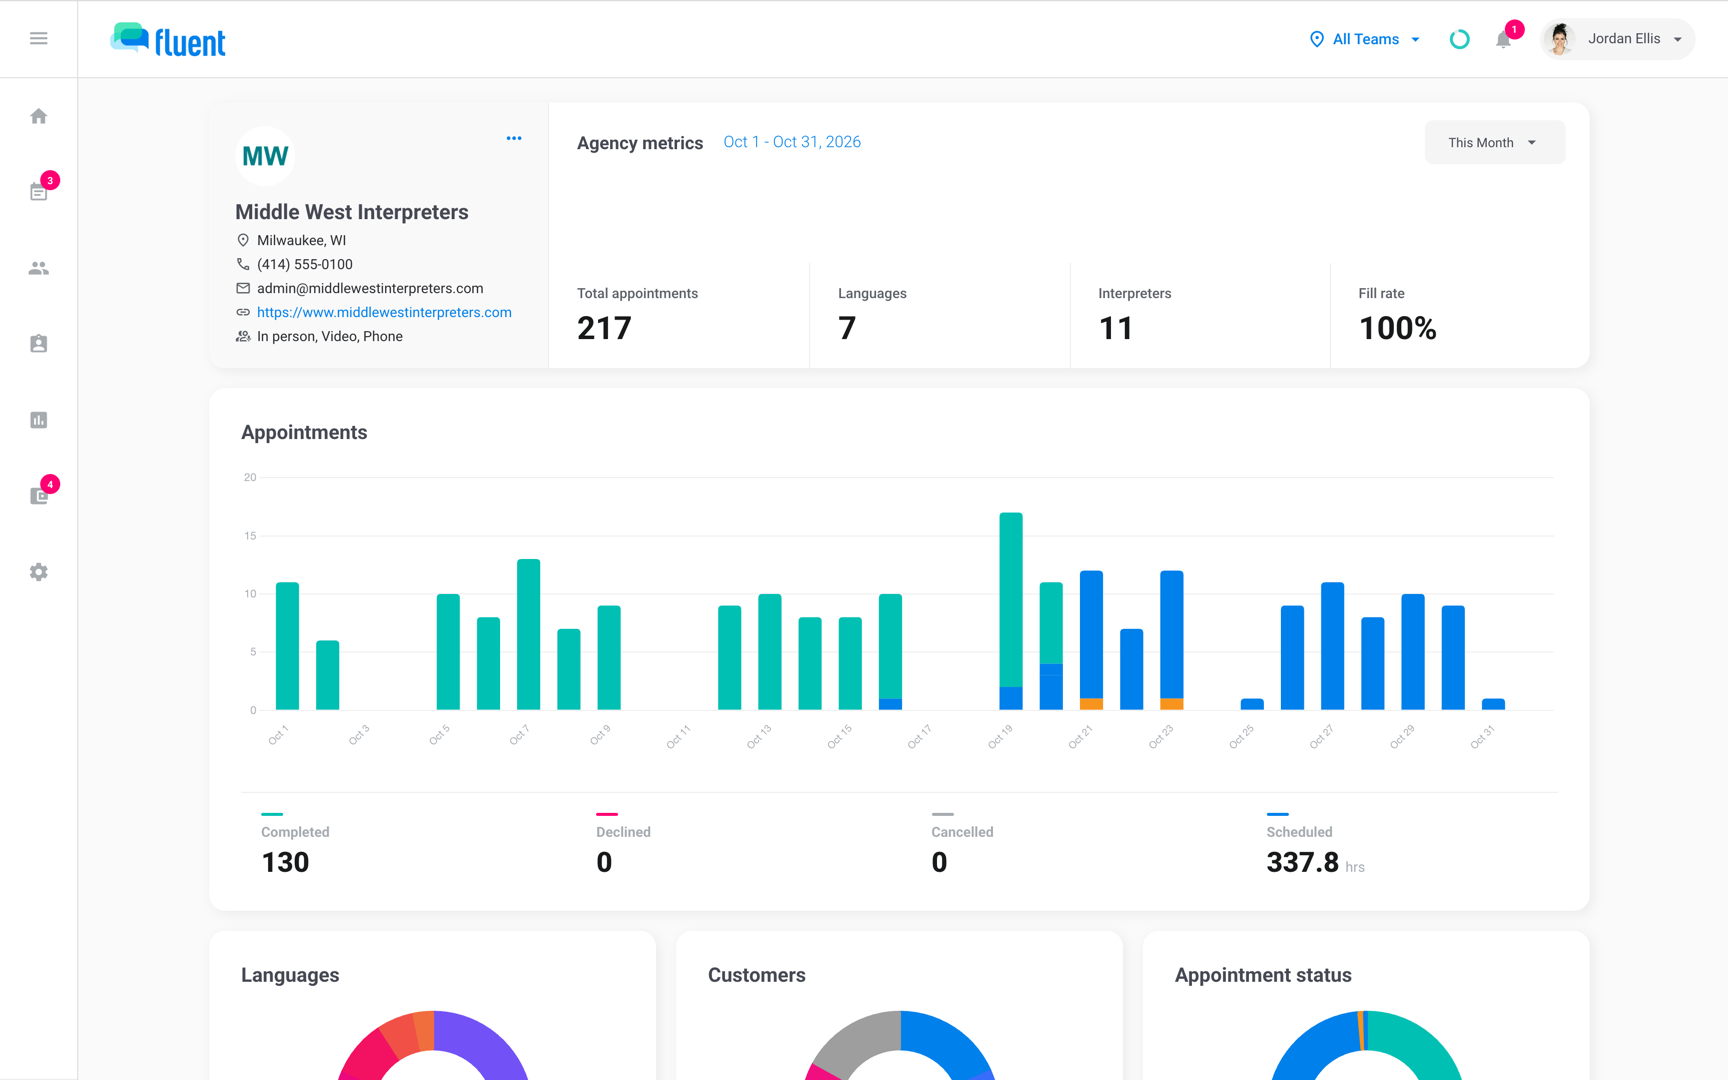The height and width of the screenshot is (1080, 1728).
Task: Click the email admin@middlewestinterpreters.com
Action: pos(370,288)
